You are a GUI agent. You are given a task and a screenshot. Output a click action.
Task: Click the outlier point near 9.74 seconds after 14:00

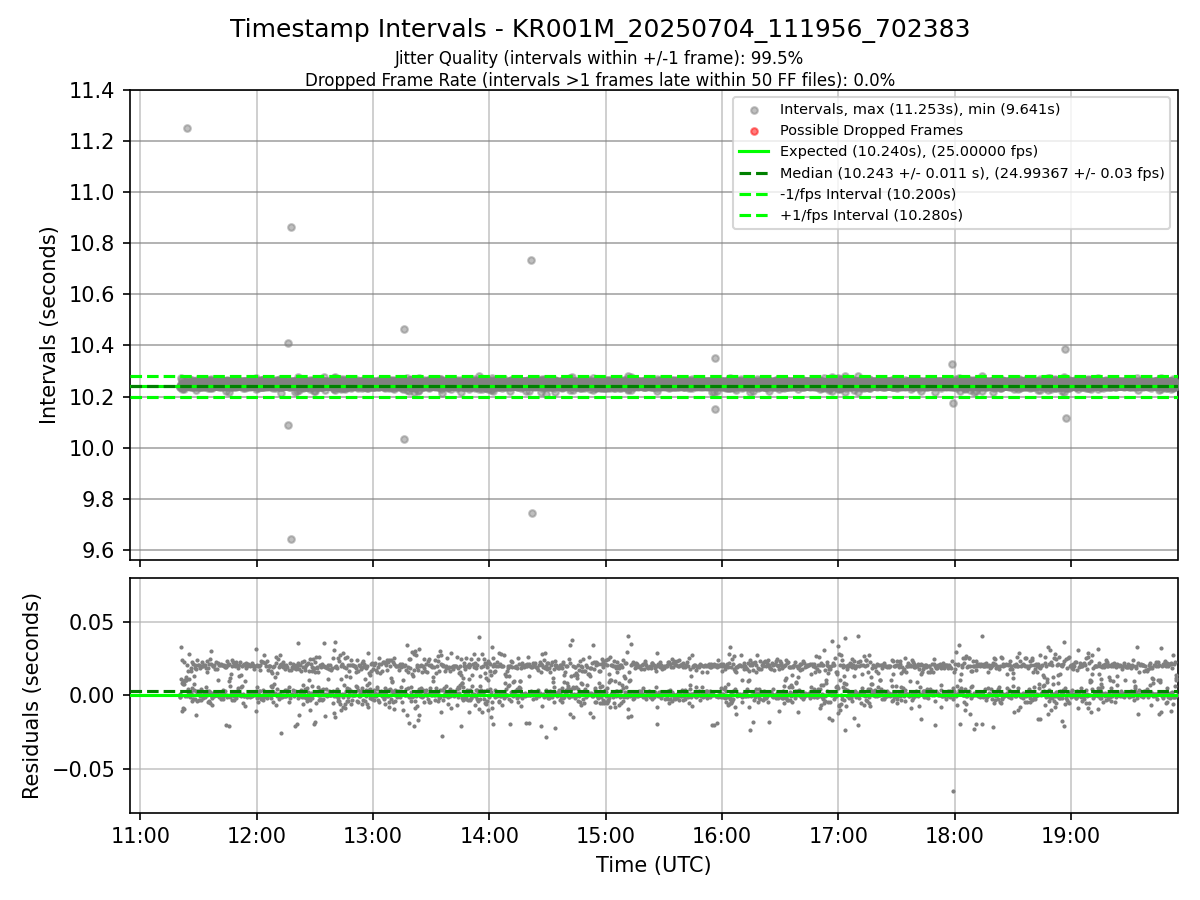(532, 513)
